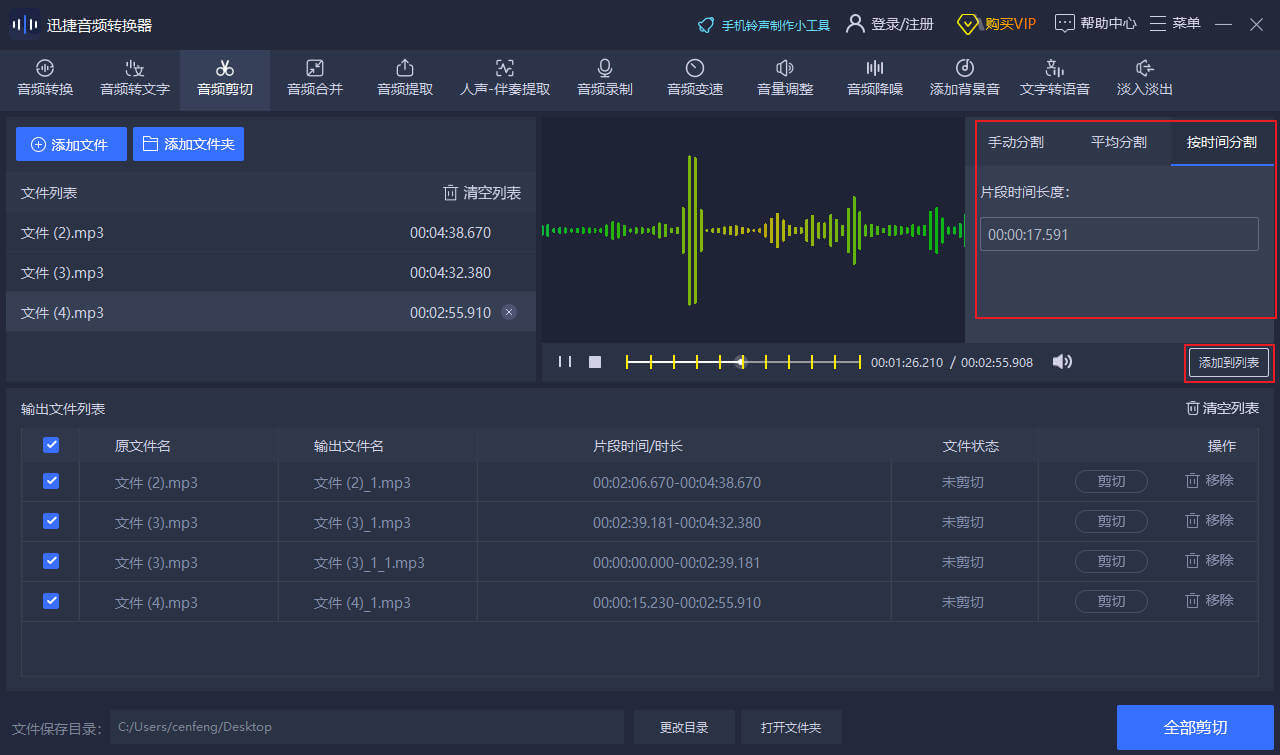Switch to the 手动分割 tab
The width and height of the screenshot is (1280, 755).
coord(1016,142)
